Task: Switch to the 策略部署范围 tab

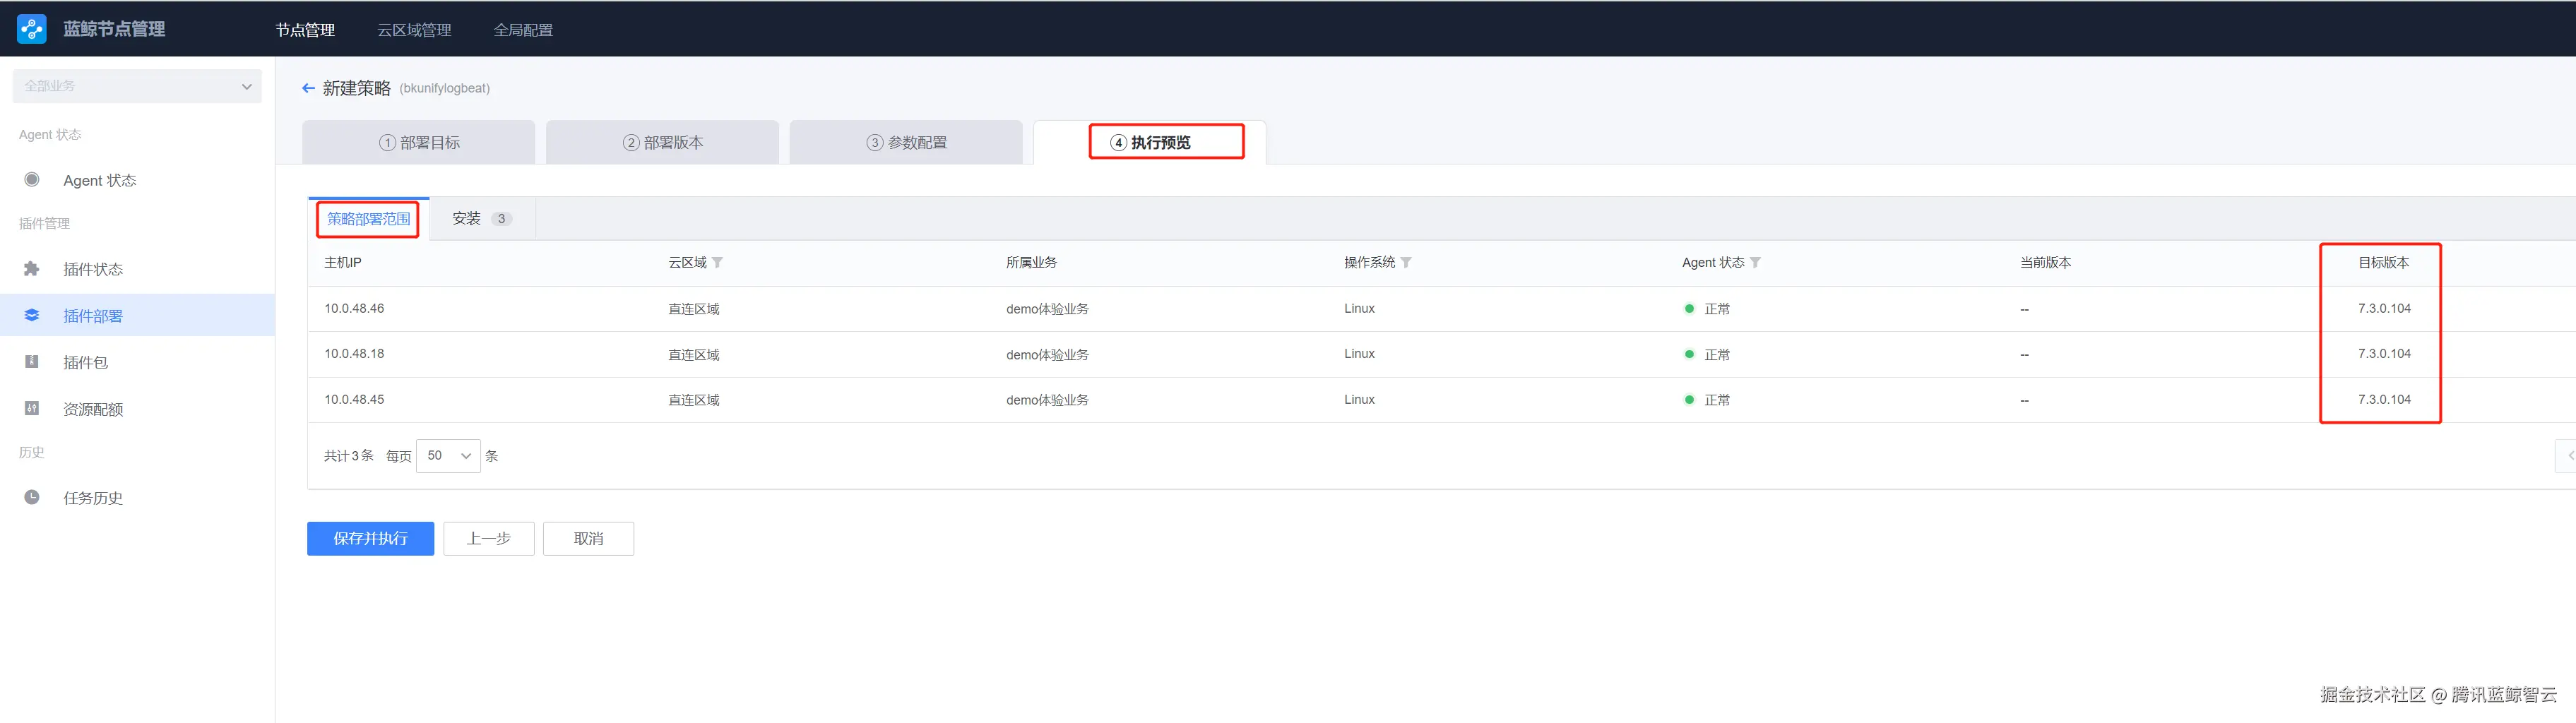Action: point(368,219)
